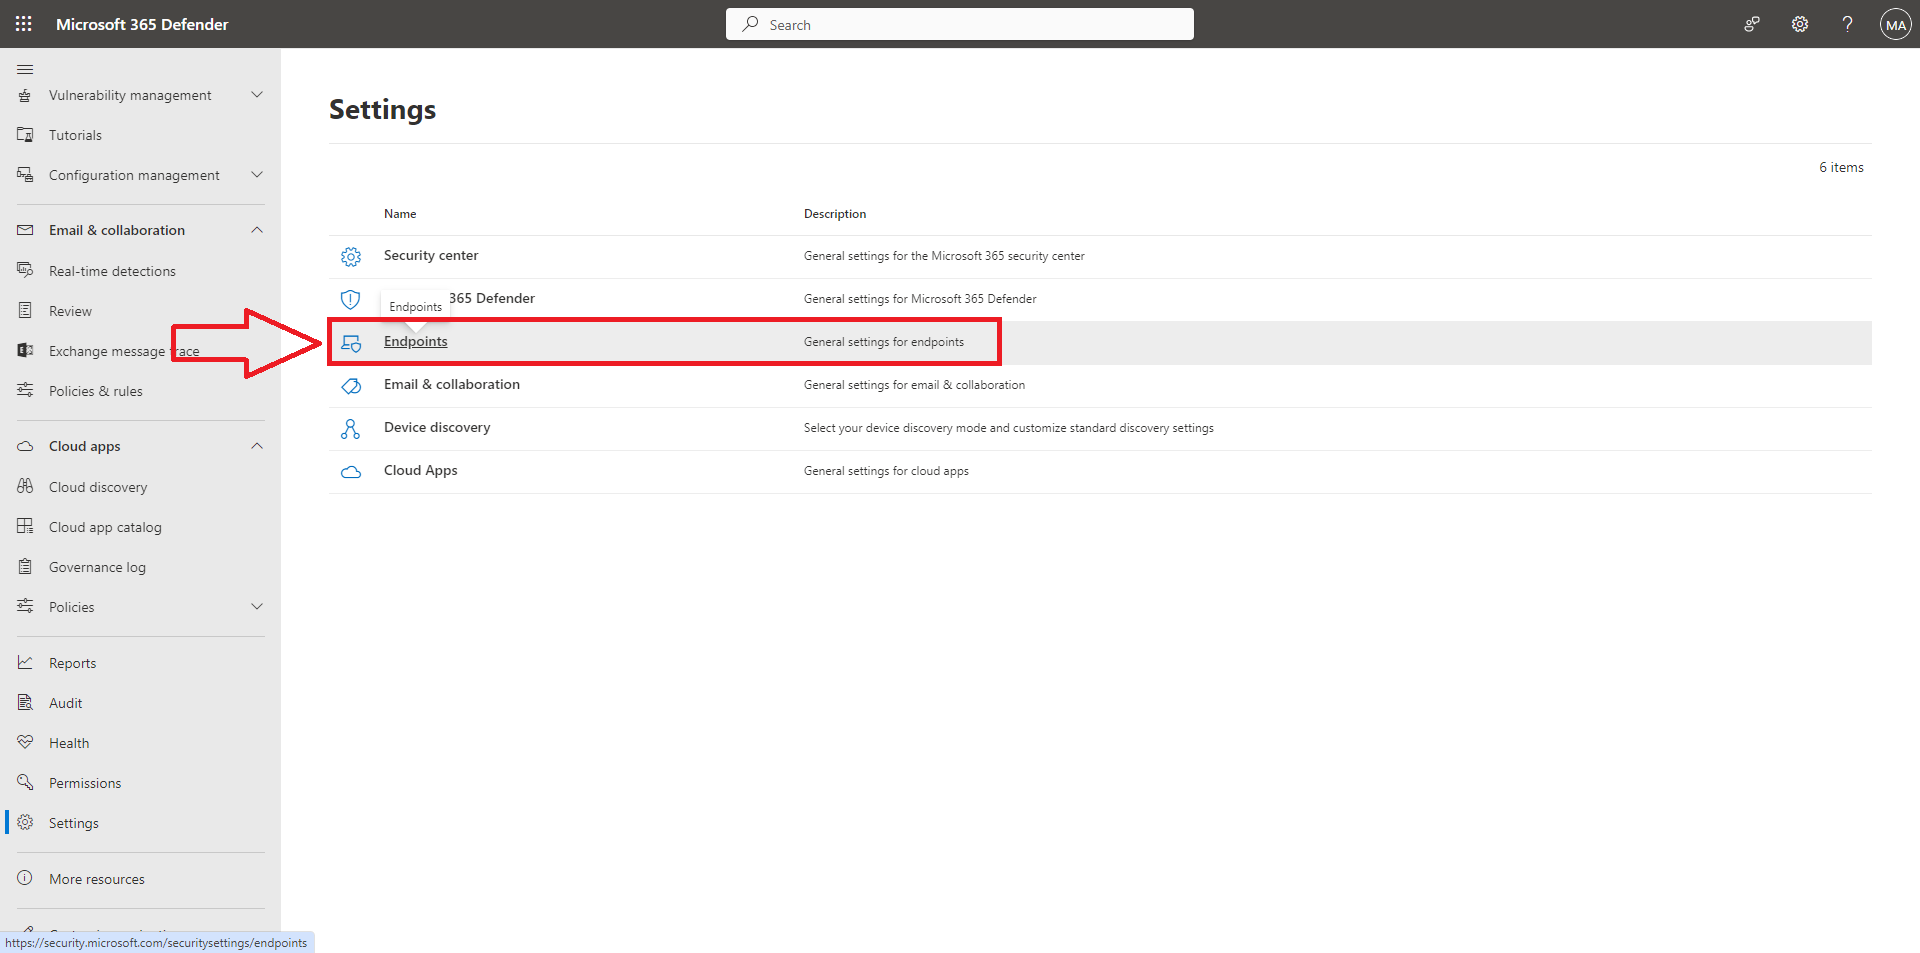Open the help question mark icon
The width and height of the screenshot is (1920, 953).
[1847, 24]
